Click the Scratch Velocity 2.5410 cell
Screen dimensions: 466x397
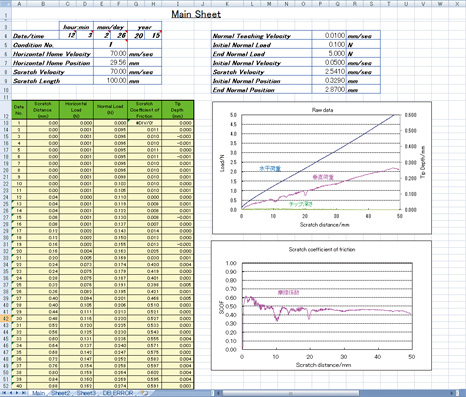coord(329,72)
